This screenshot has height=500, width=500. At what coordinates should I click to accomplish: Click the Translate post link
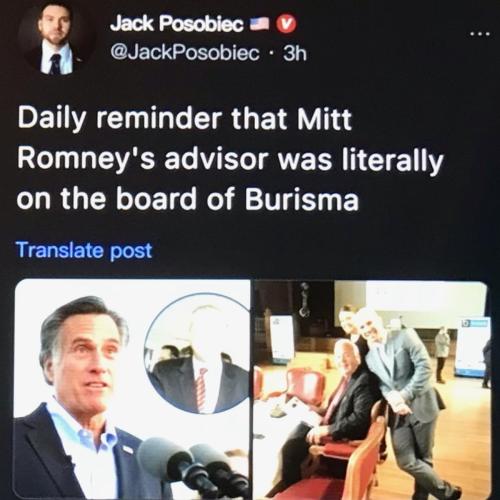pos(84,250)
